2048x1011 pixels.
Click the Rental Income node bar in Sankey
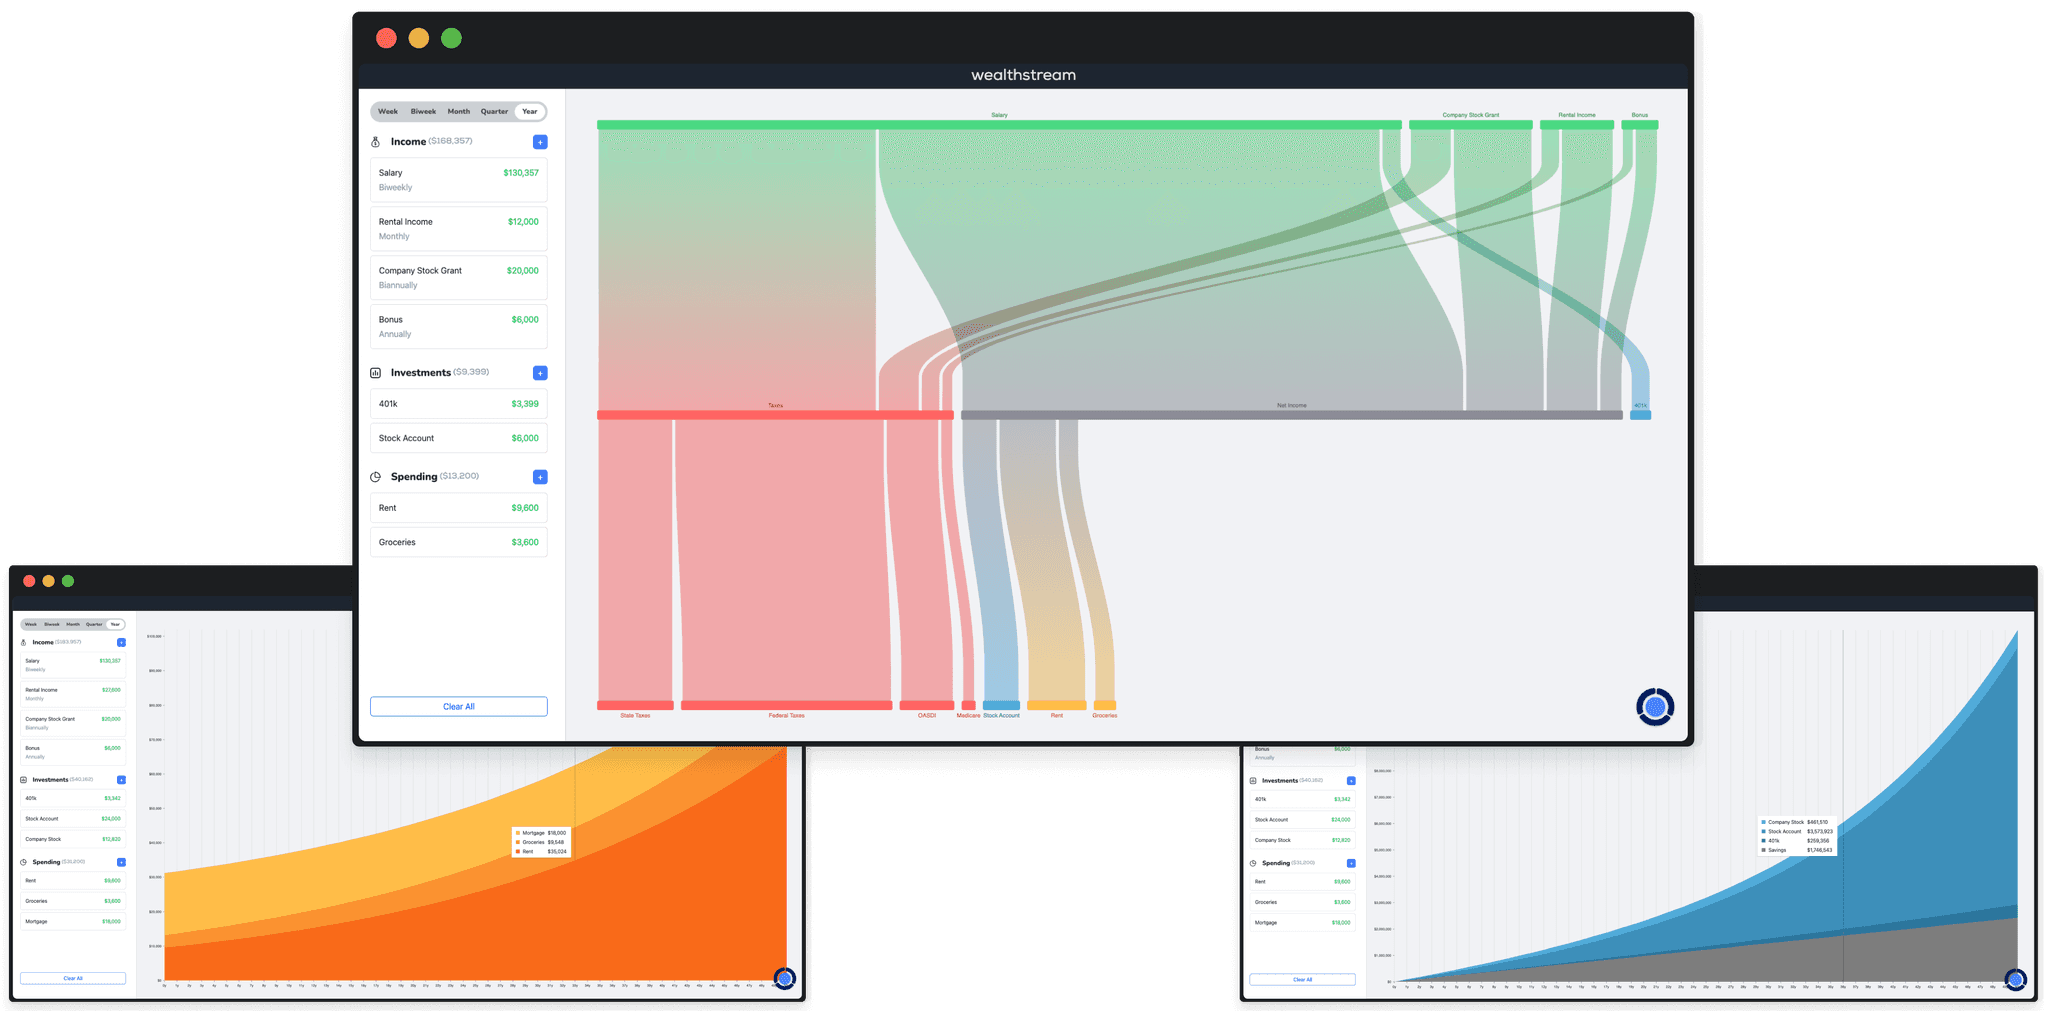[1577, 125]
